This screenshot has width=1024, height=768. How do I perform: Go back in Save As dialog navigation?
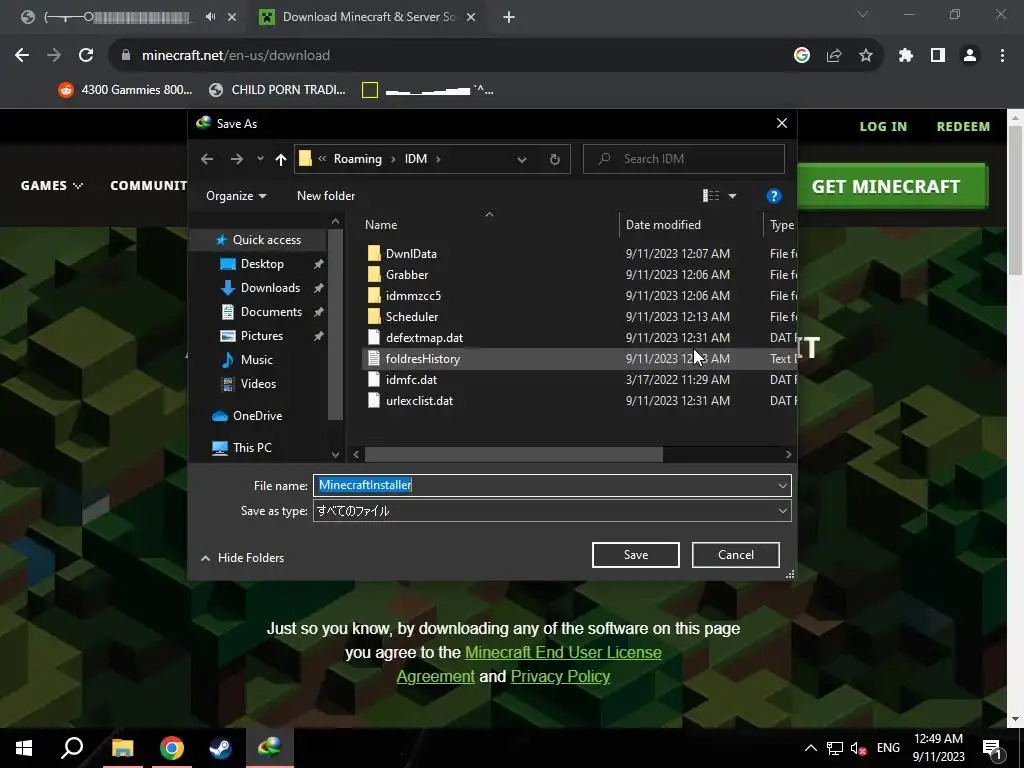pos(207,159)
